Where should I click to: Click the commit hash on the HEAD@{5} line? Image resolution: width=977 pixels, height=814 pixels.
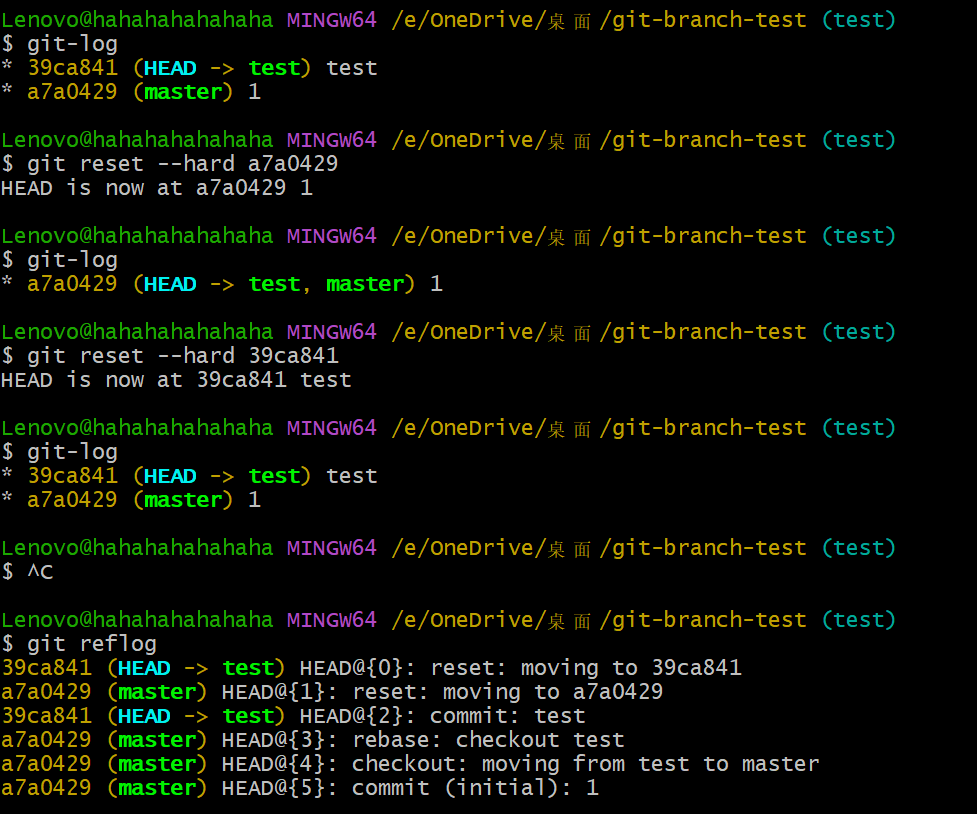click(46, 788)
